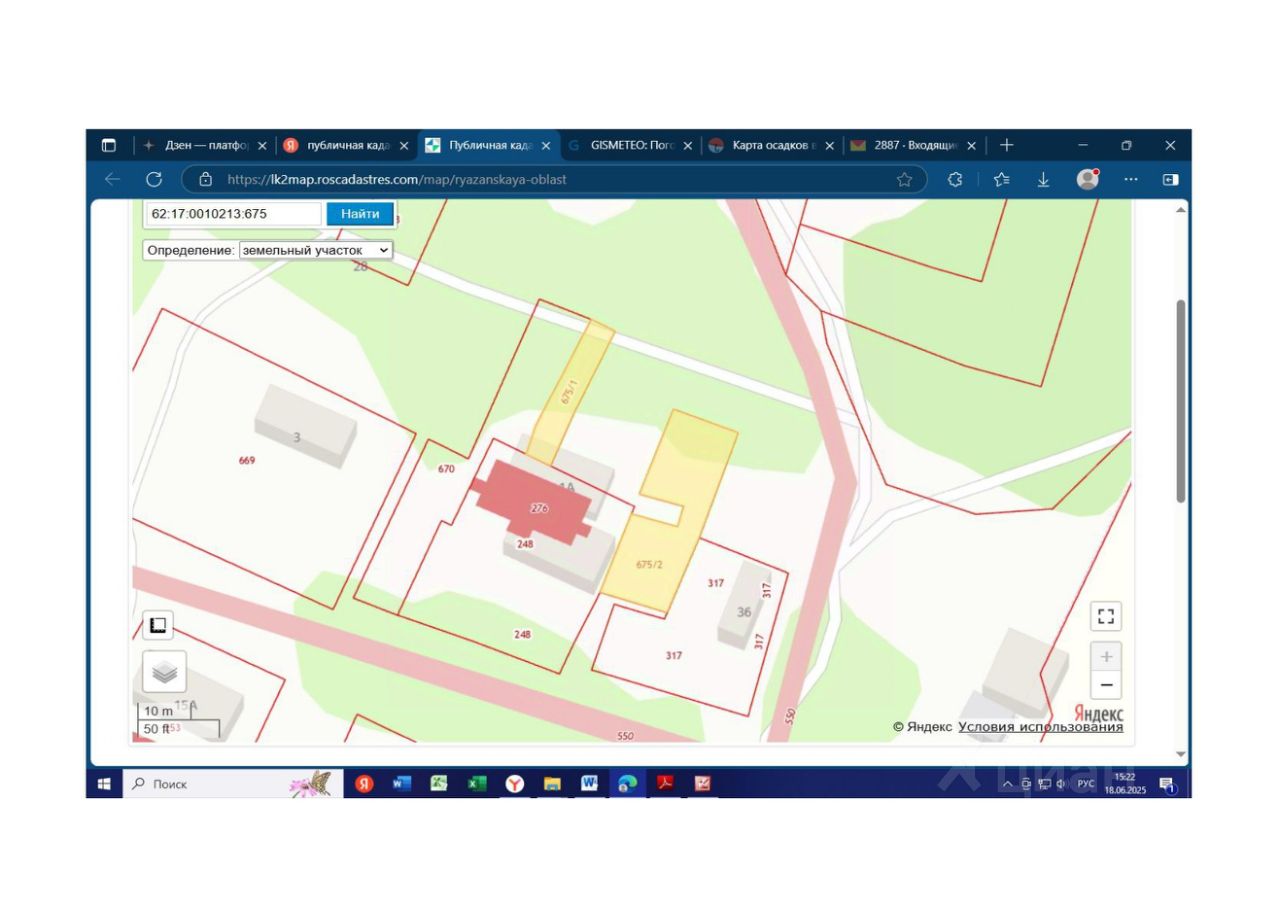
Task: Show hidden system tray icons
Action: 1007,784
